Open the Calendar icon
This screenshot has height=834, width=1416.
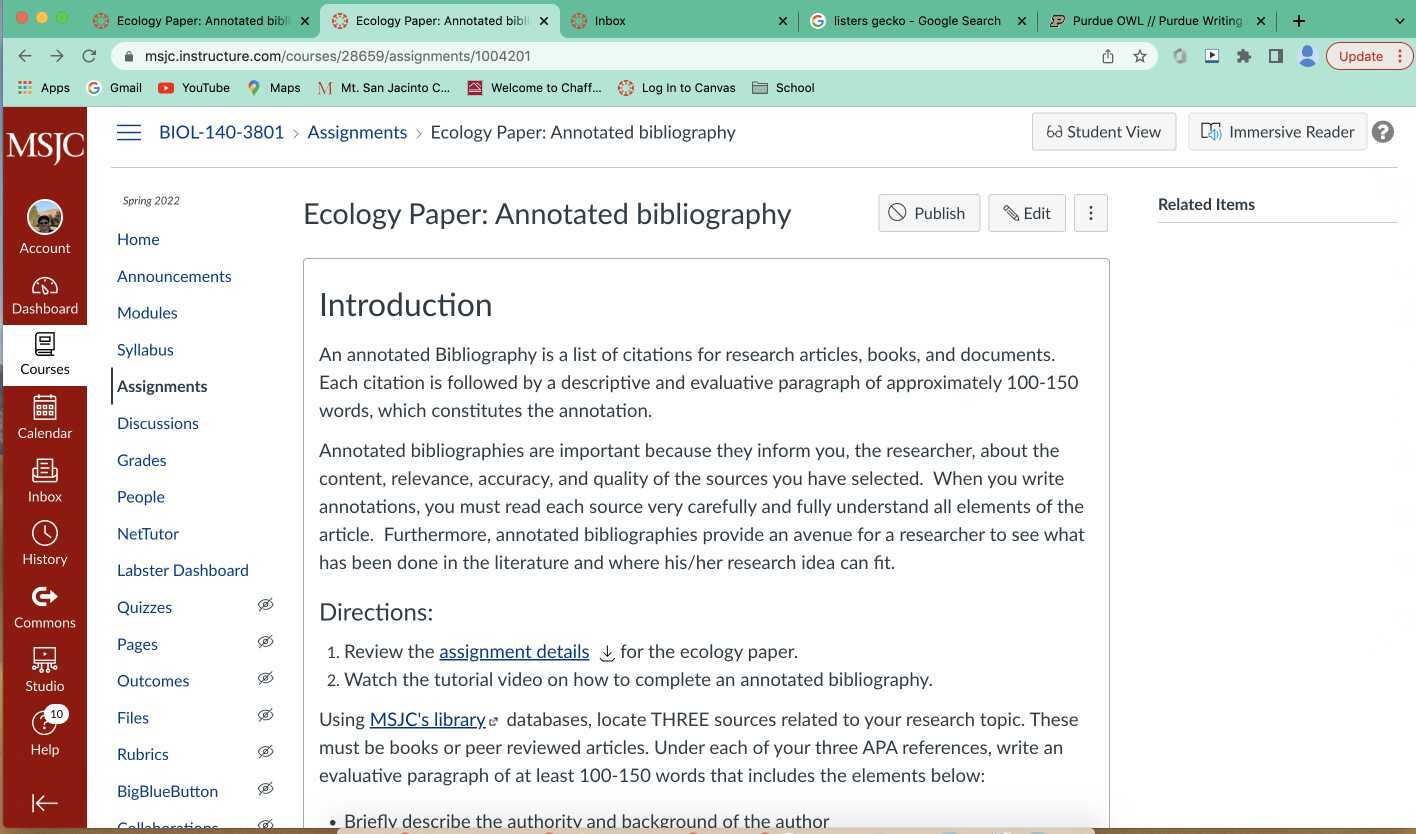(44, 417)
